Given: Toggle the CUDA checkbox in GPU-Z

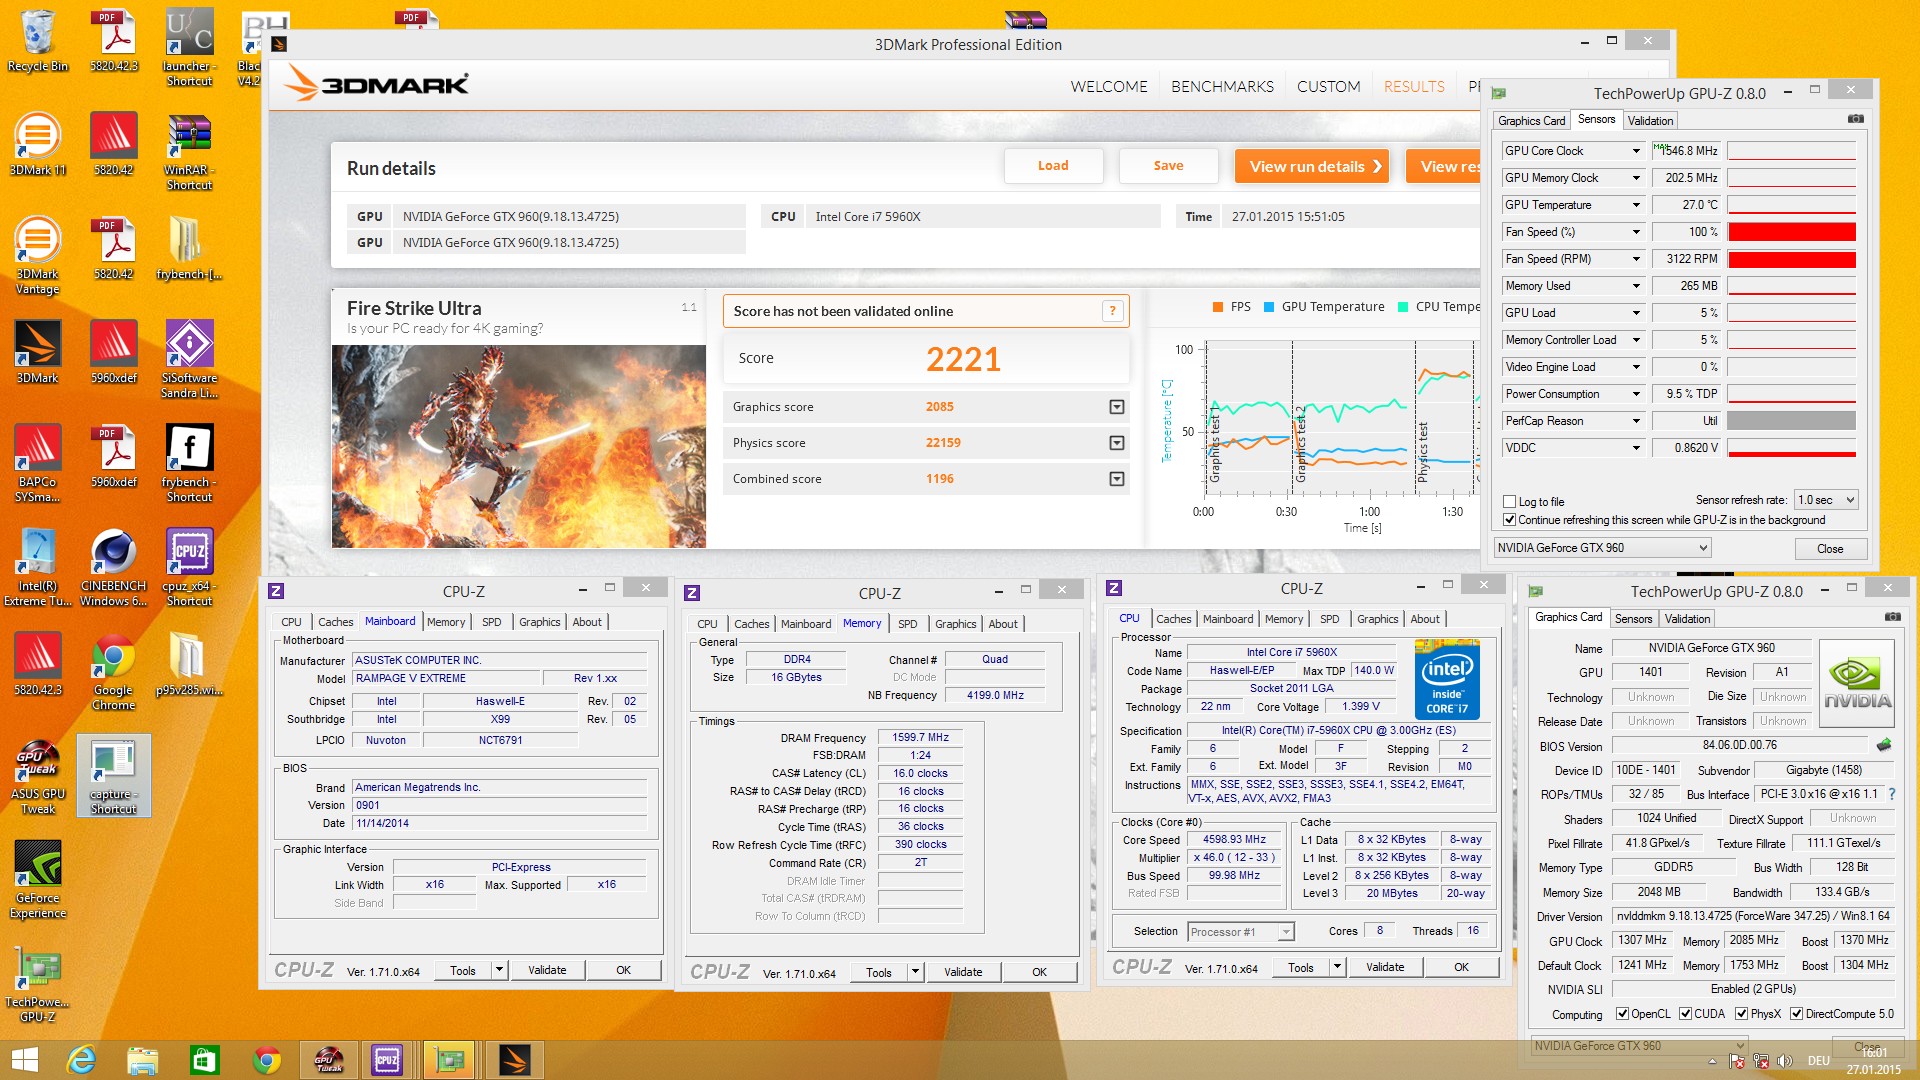Looking at the screenshot, I should pyautogui.click(x=1685, y=1014).
